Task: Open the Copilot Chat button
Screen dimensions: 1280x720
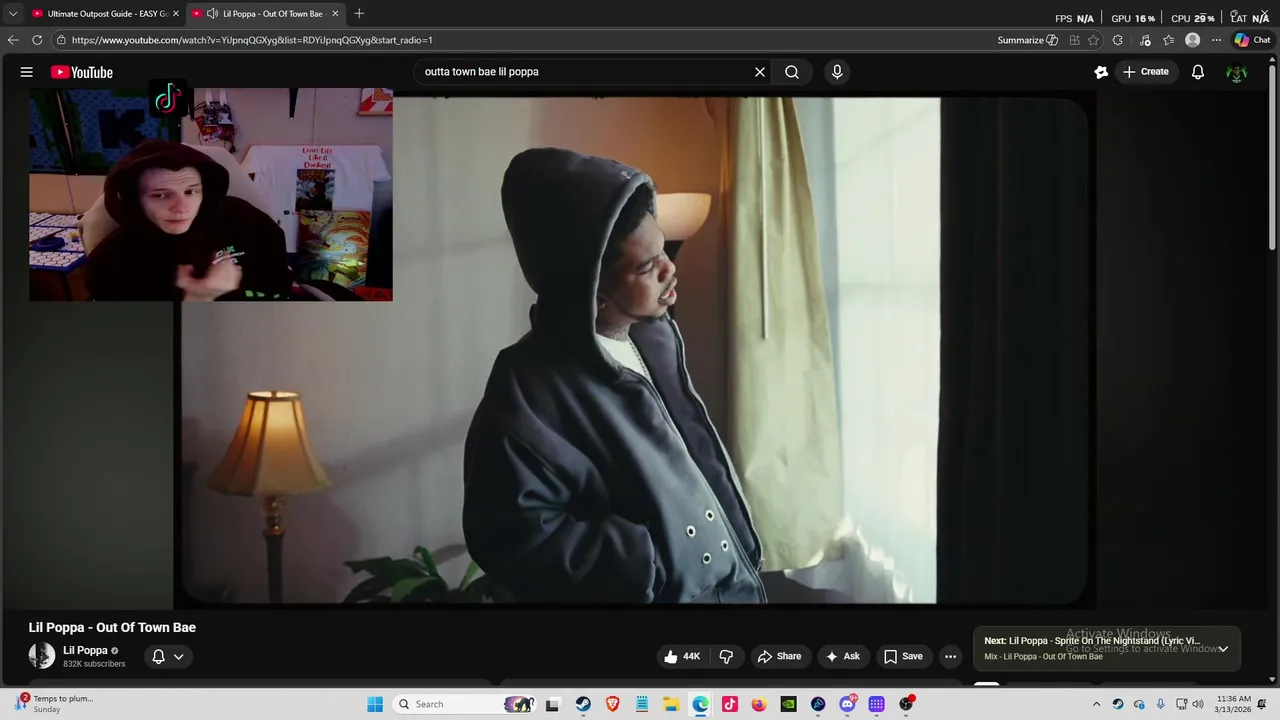Action: coord(1252,40)
